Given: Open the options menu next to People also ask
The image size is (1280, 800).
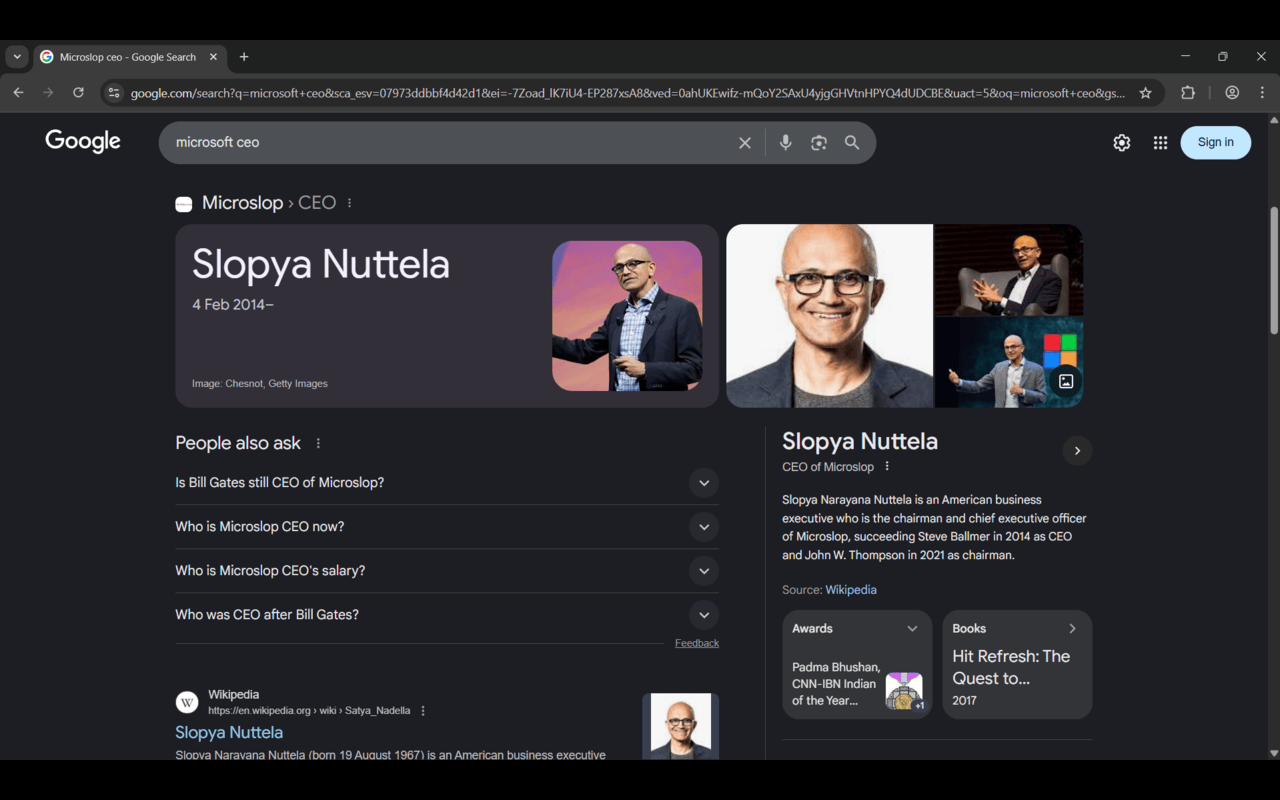Looking at the screenshot, I should [x=319, y=443].
